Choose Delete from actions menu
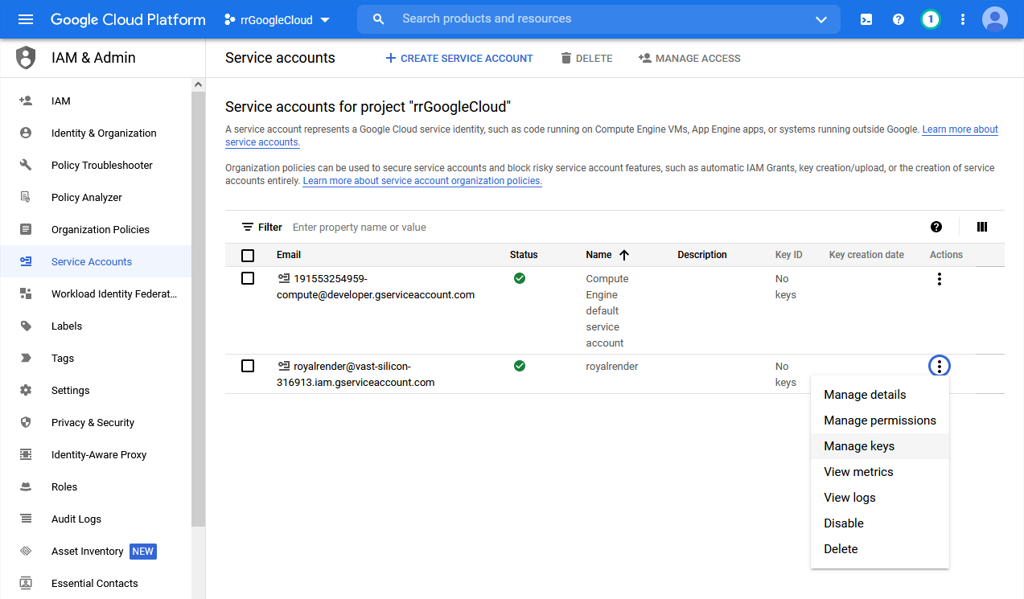Viewport: 1024px width, 599px height. (880, 549)
